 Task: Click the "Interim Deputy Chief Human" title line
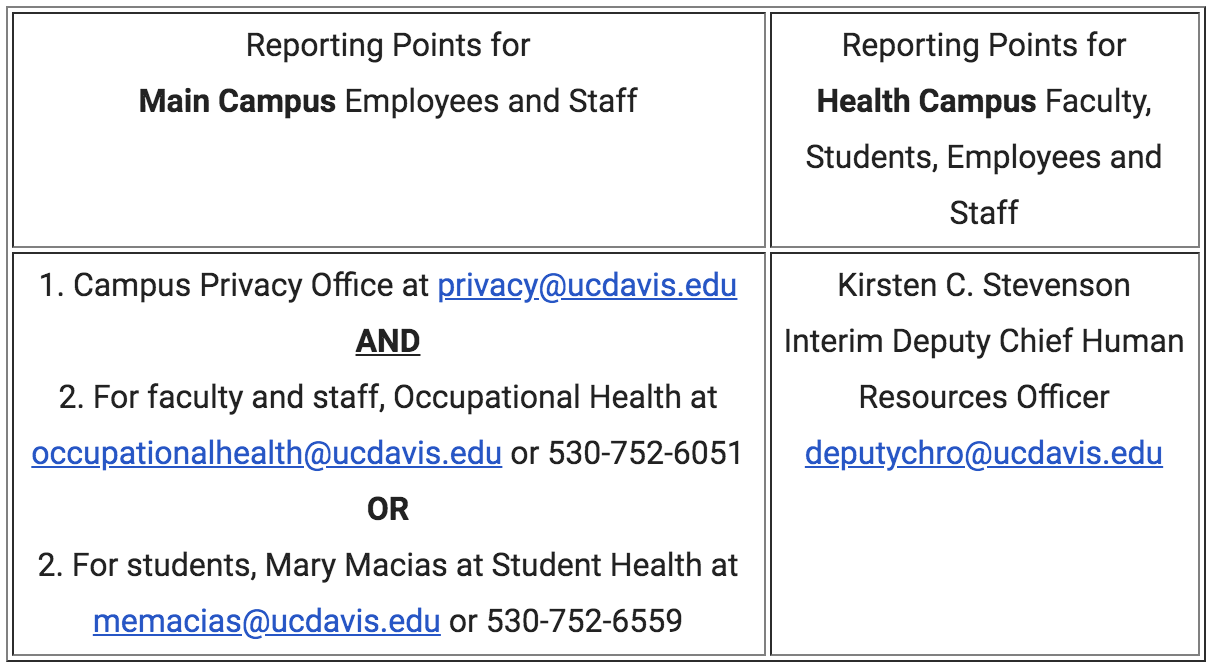point(984,342)
